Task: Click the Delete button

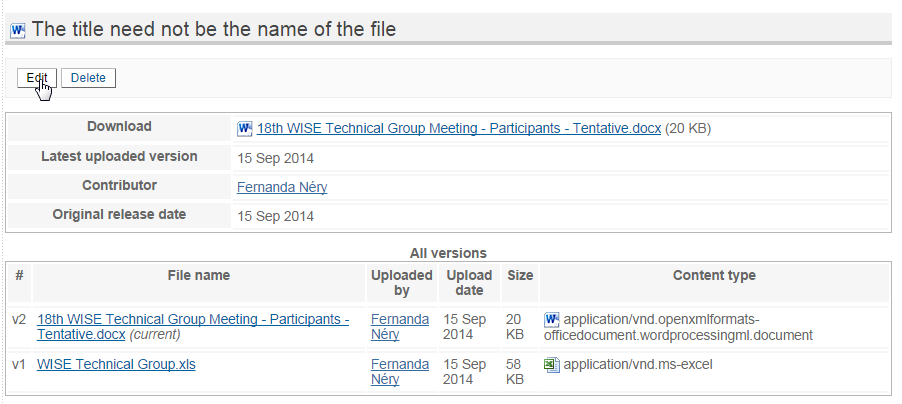Action: click(88, 78)
